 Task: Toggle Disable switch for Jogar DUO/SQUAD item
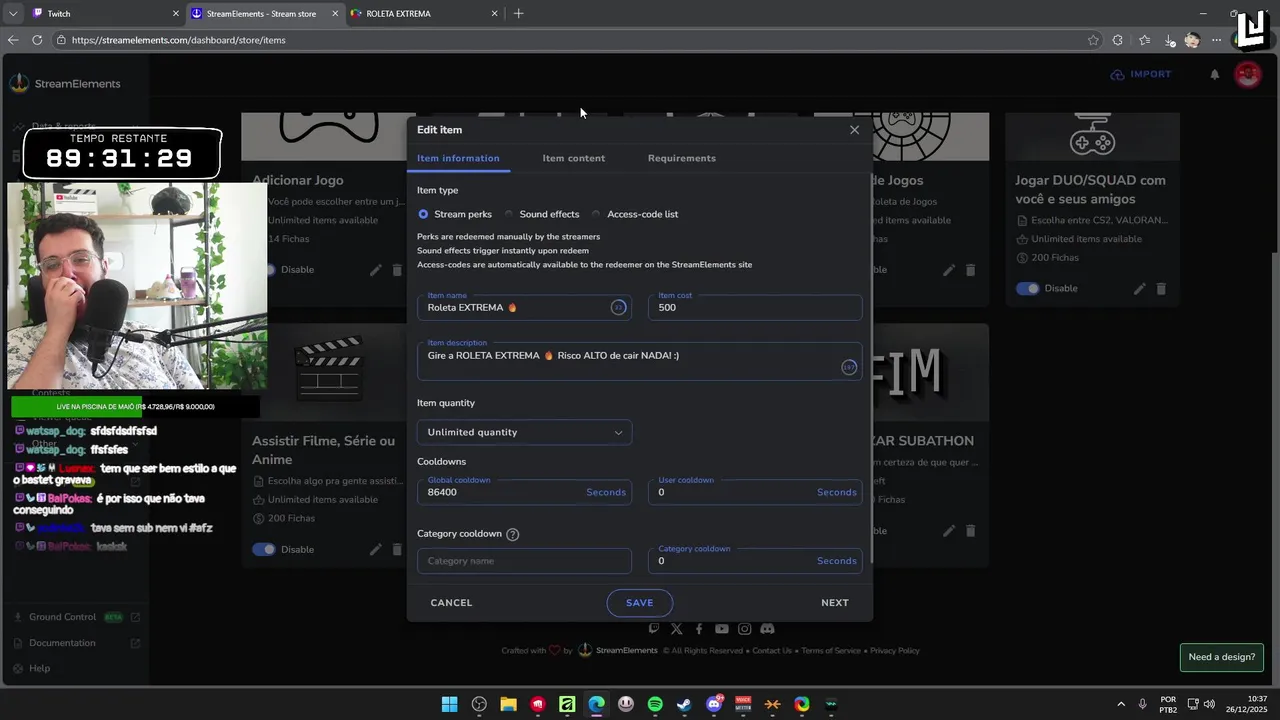[1028, 288]
